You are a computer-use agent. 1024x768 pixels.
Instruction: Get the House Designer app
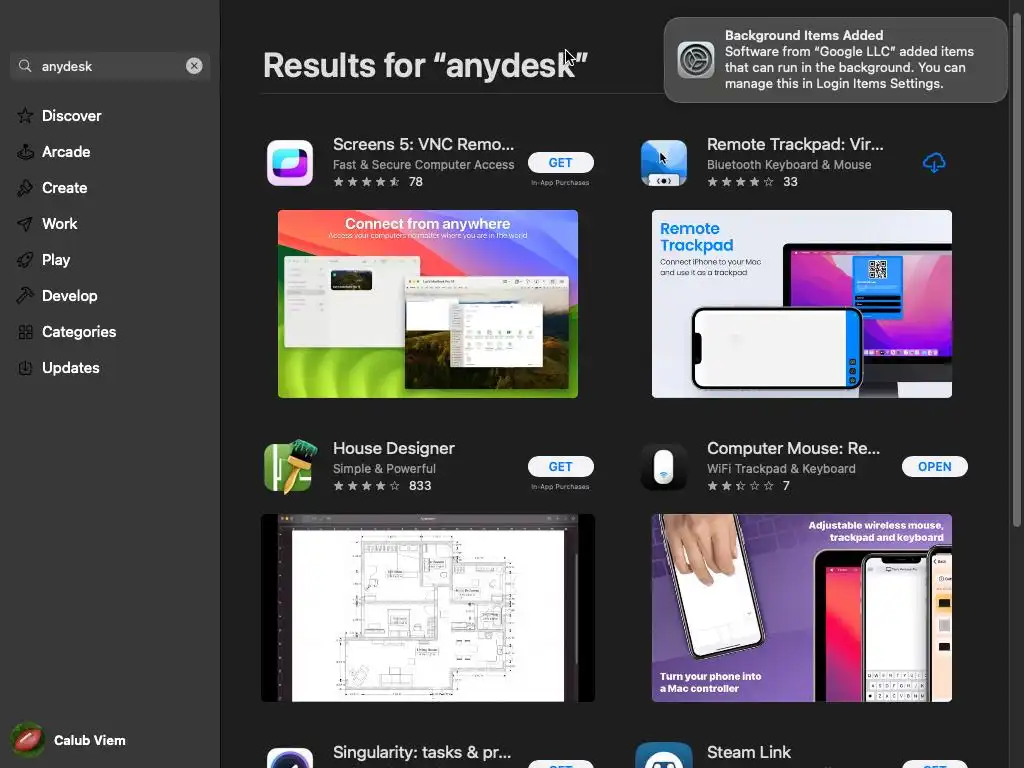point(560,466)
